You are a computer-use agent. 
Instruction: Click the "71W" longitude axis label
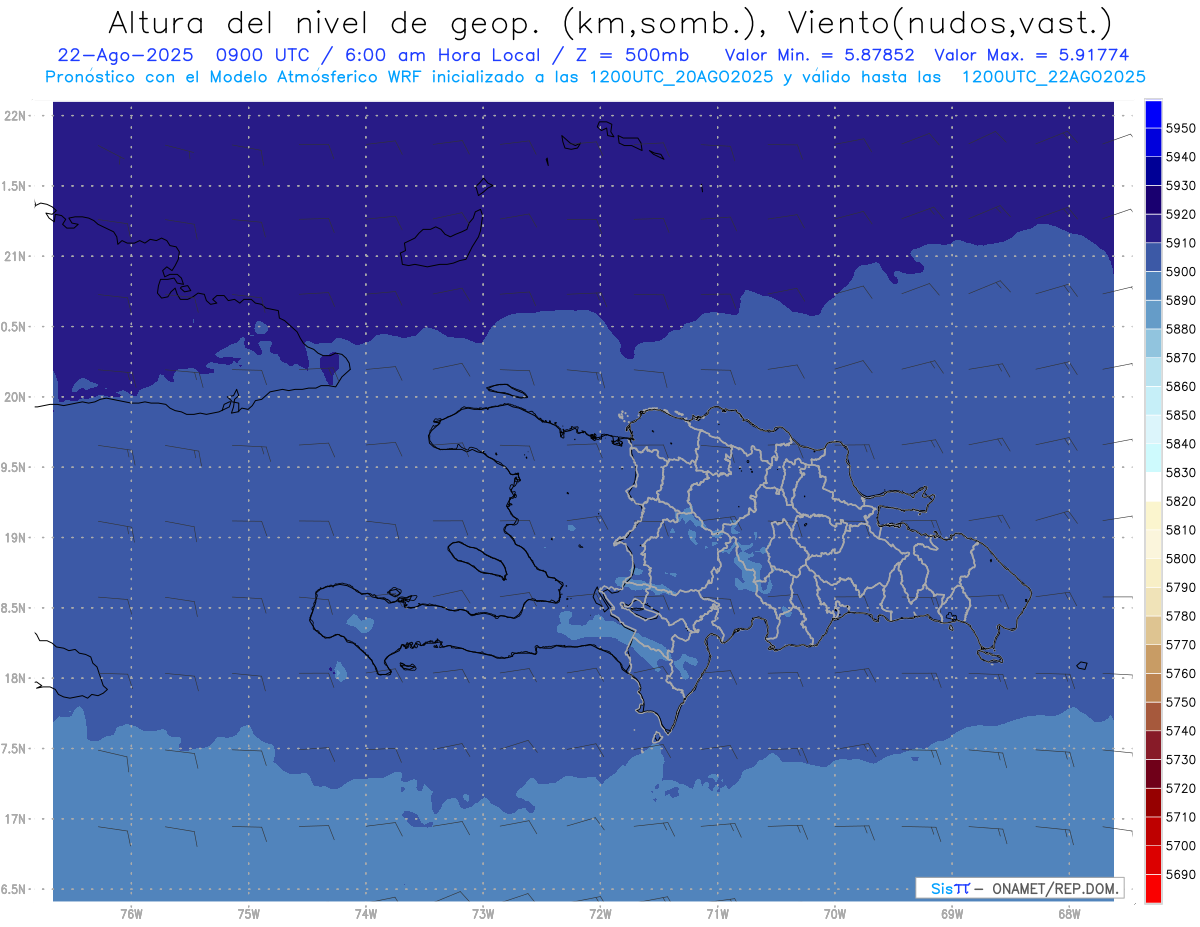point(717,915)
